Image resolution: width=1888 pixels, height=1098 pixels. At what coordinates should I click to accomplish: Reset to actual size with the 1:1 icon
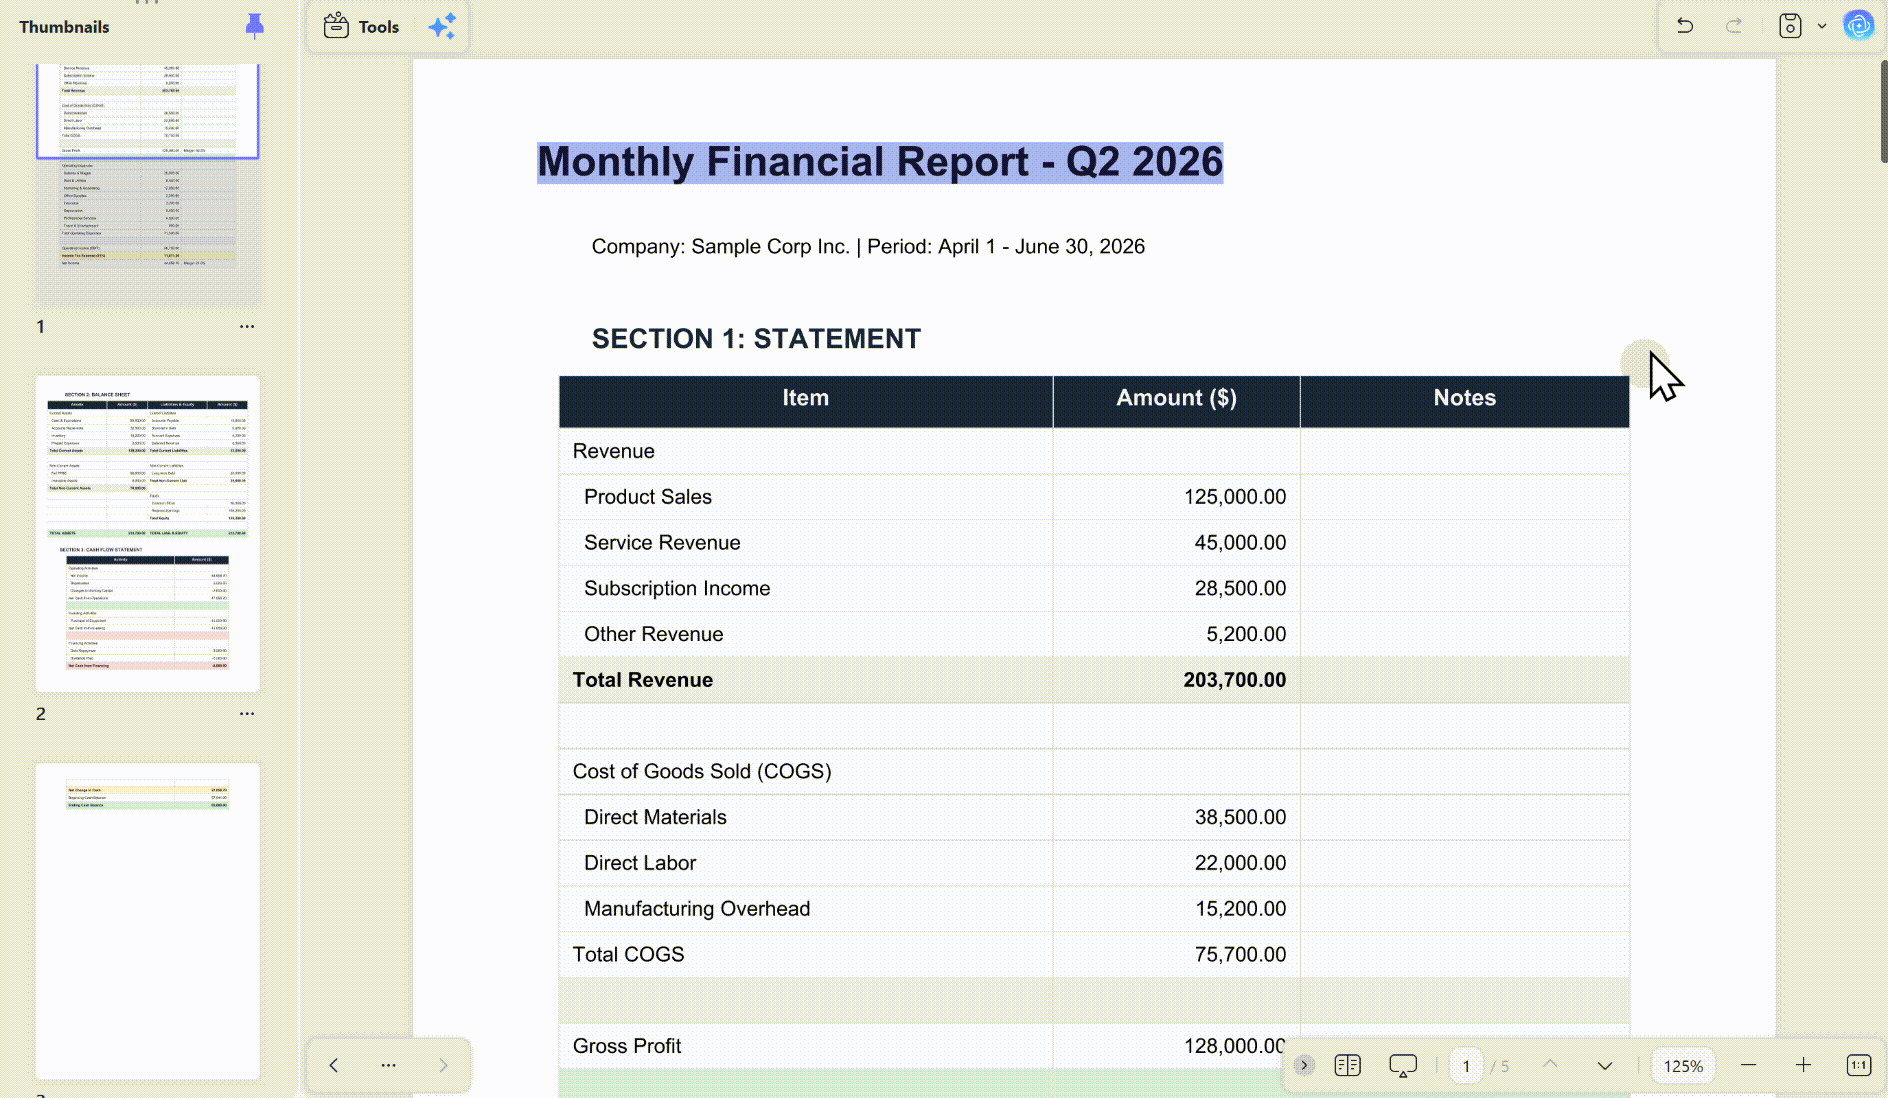1859,1066
